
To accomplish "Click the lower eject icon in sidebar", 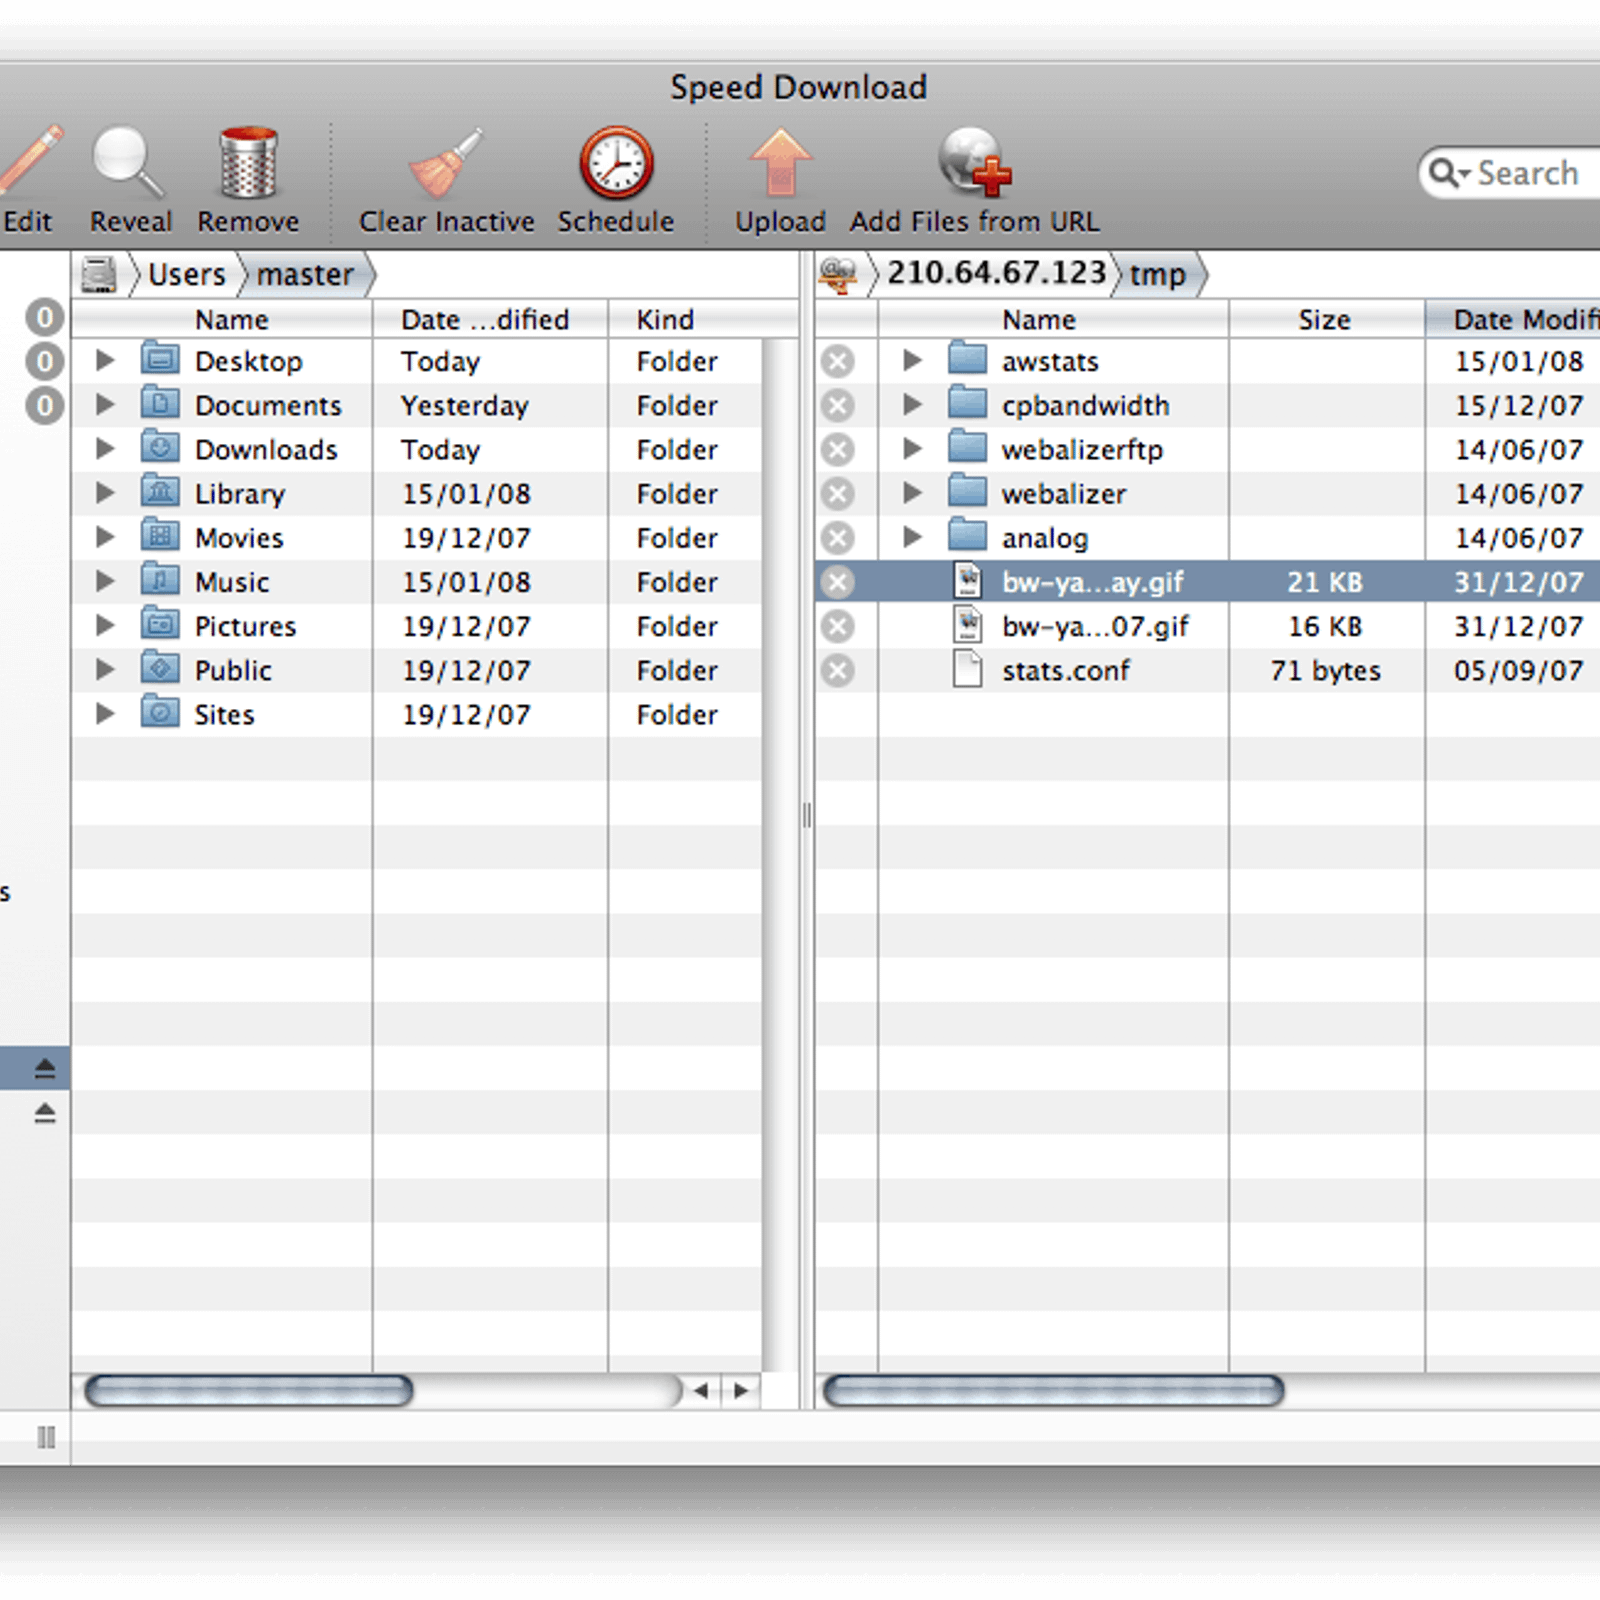I will tap(45, 1112).
